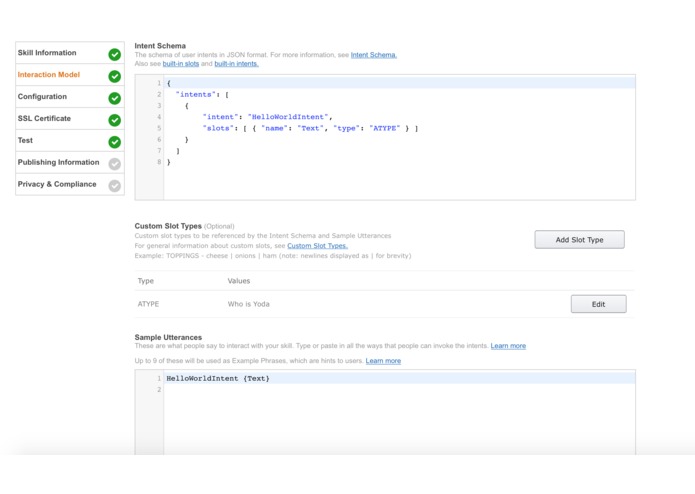Click gray checkmark beside Privacy & Compliance
Screen dimensions: 695x494
[x=115, y=186]
